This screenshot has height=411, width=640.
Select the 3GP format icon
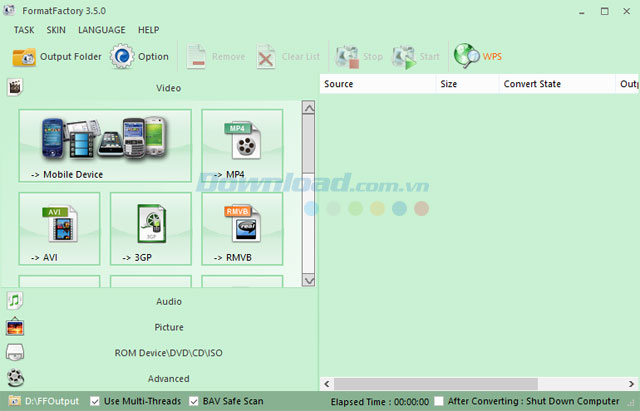click(x=151, y=224)
